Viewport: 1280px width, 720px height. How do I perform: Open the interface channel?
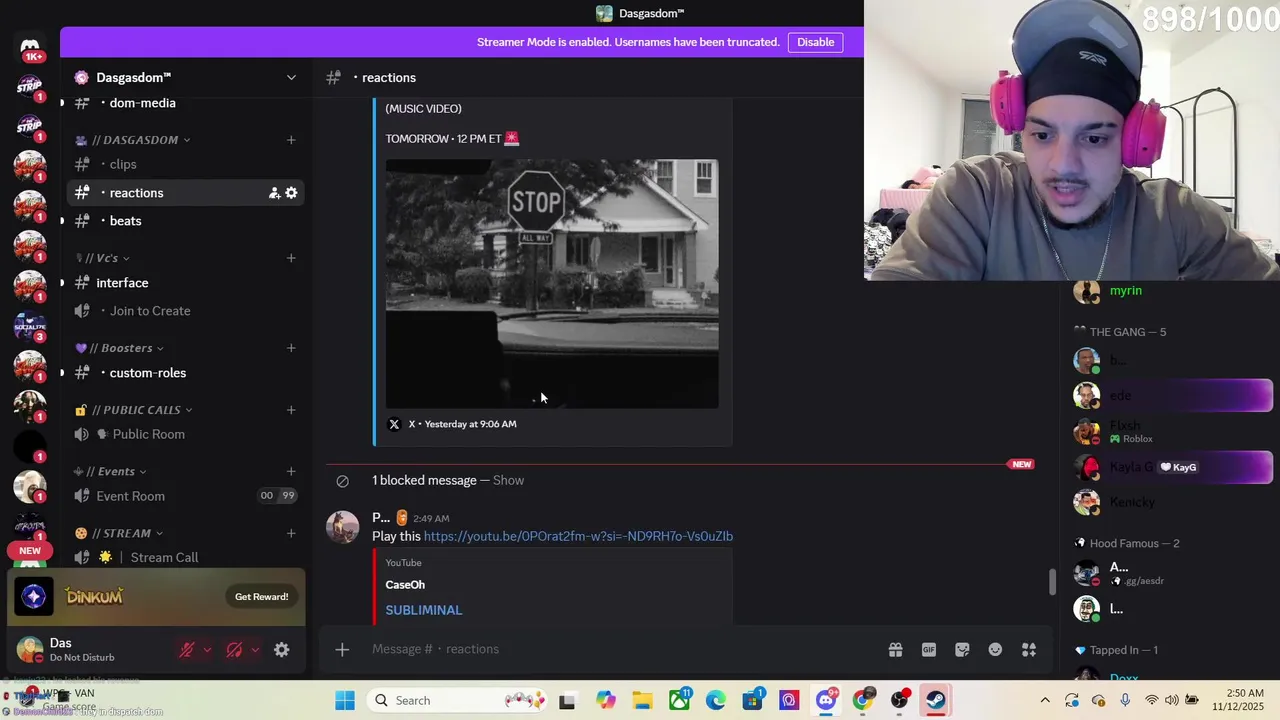(x=185, y=283)
